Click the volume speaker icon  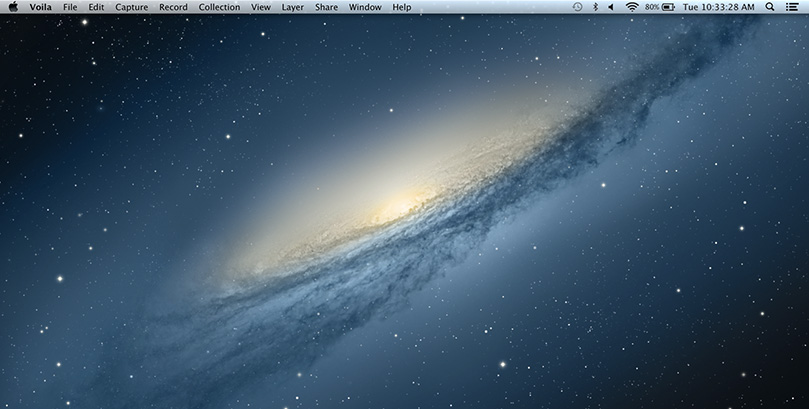pyautogui.click(x=611, y=7)
